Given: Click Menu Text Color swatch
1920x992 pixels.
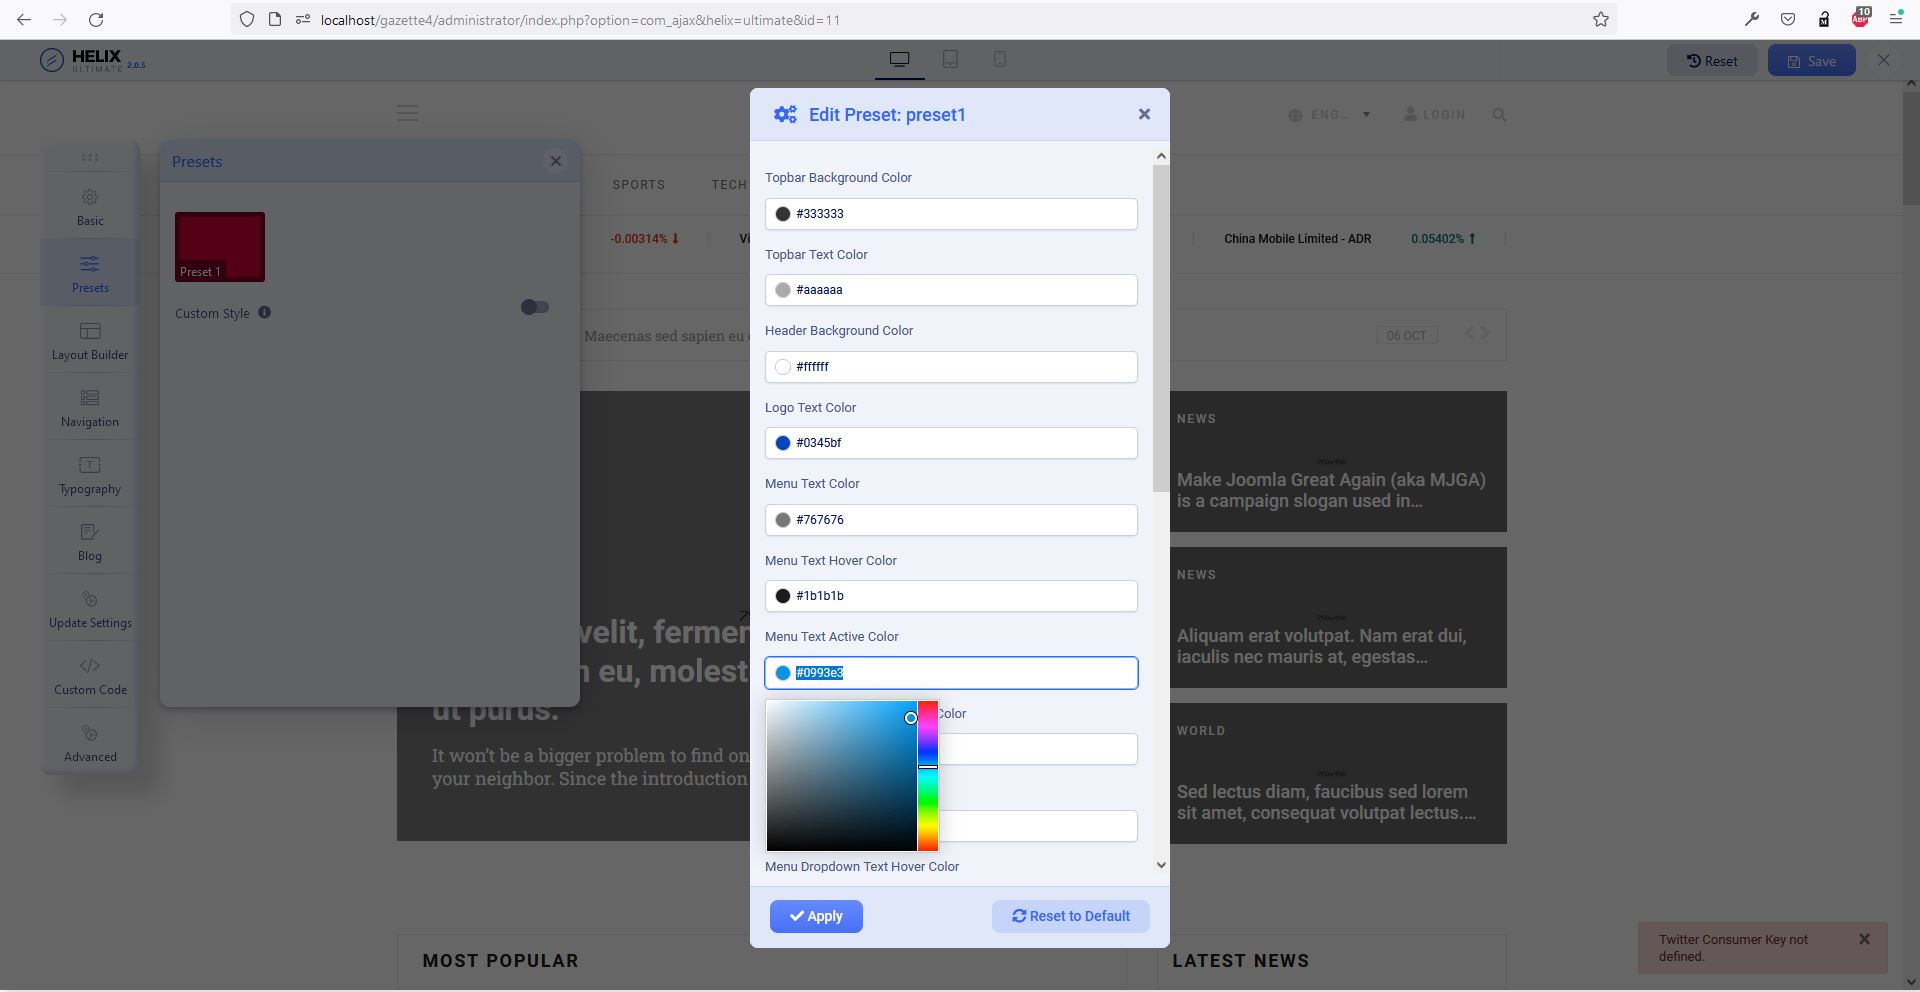Looking at the screenshot, I should [783, 520].
